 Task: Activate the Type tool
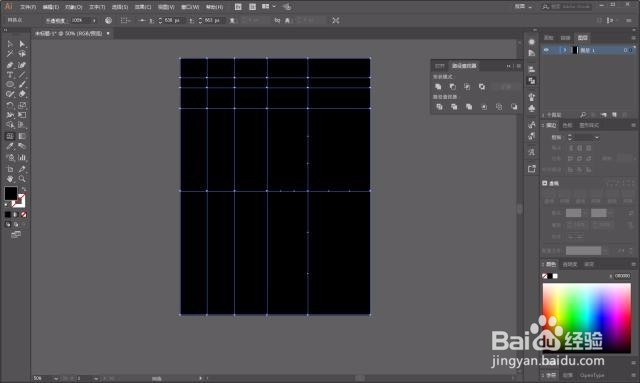click(10, 75)
